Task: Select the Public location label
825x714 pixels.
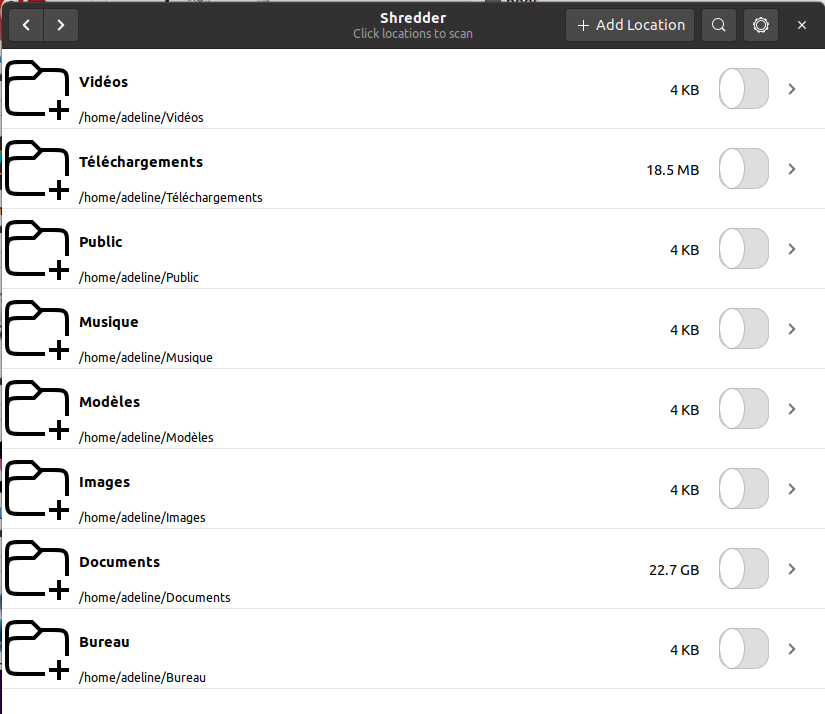Action: coord(101,242)
